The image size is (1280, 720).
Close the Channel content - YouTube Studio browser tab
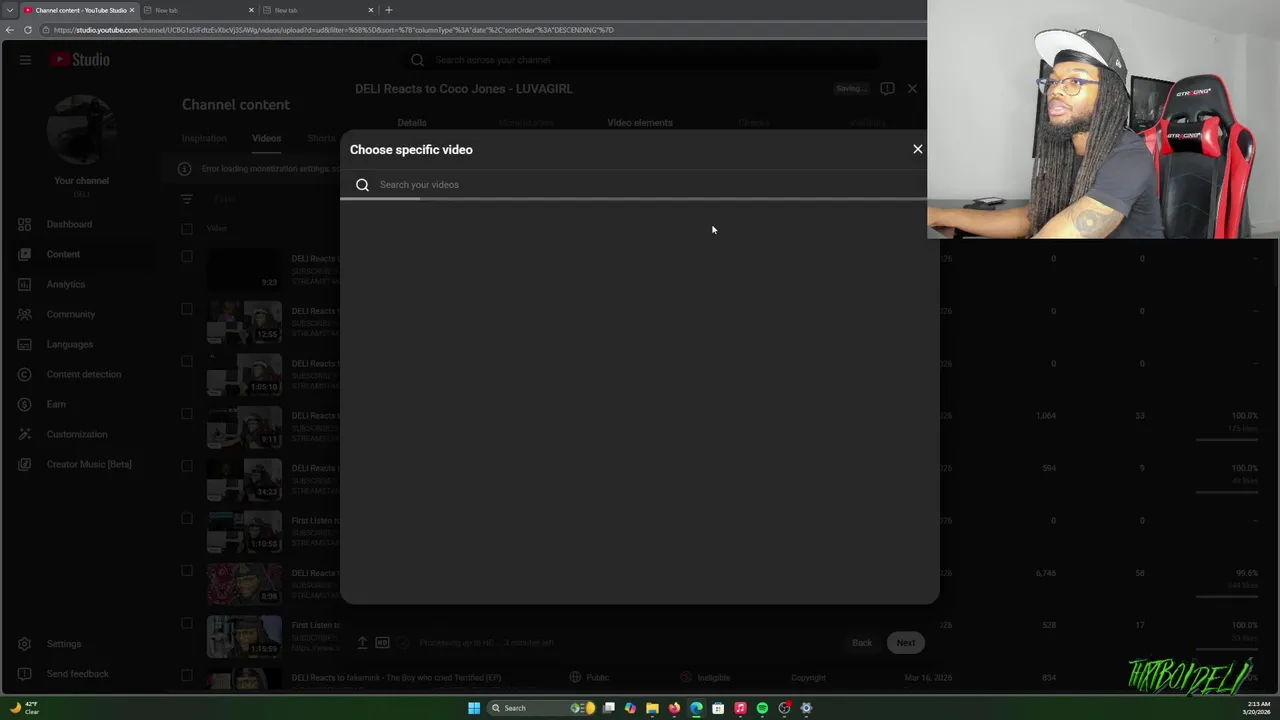(131, 10)
